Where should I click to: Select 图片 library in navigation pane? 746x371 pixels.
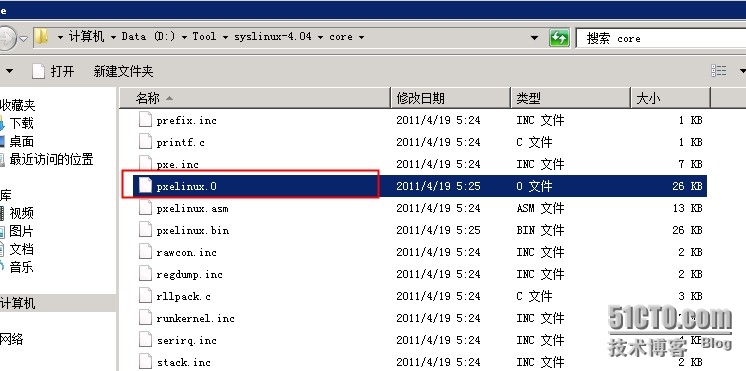coord(21,231)
